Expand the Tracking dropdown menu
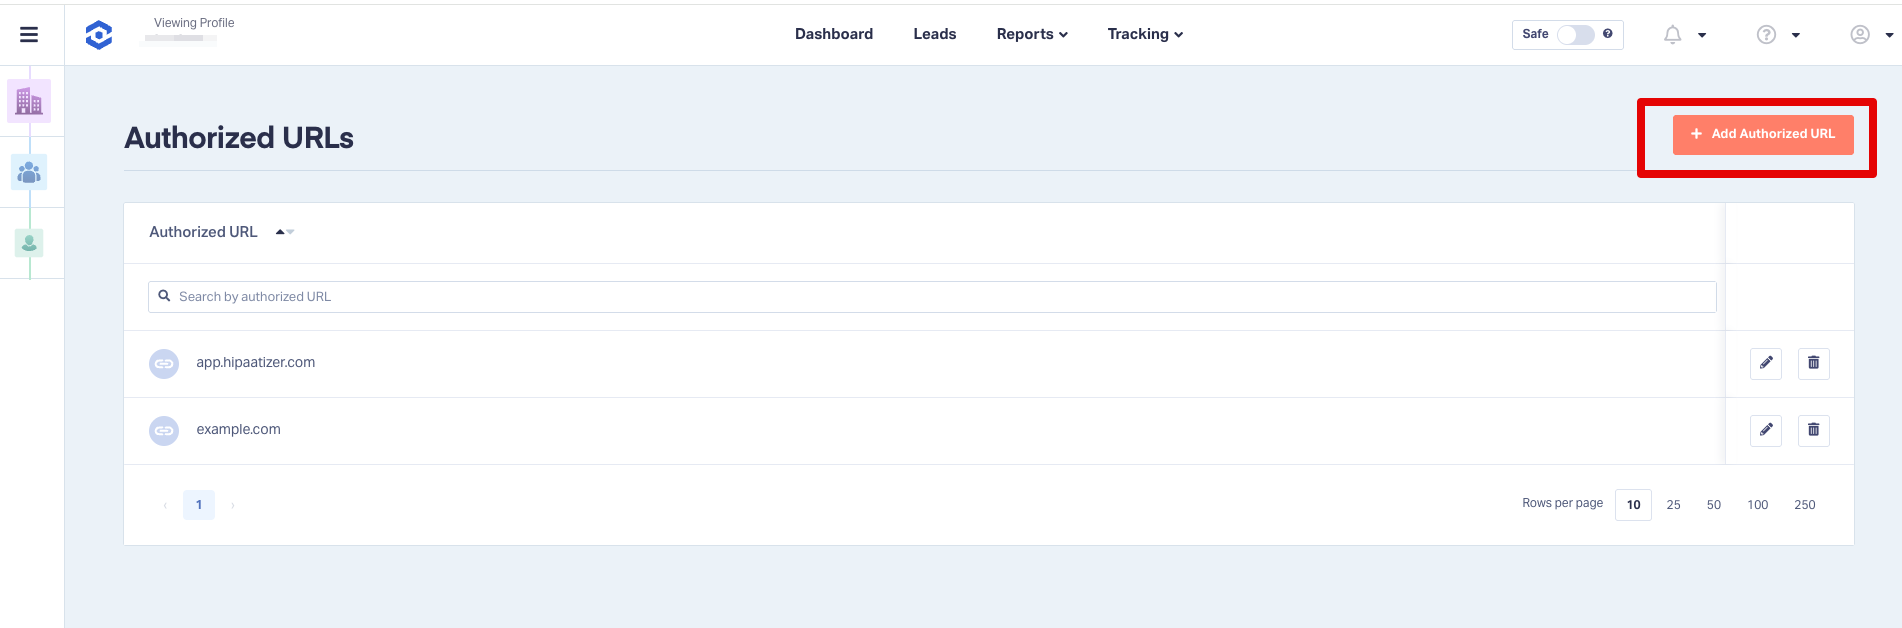 pyautogui.click(x=1145, y=34)
